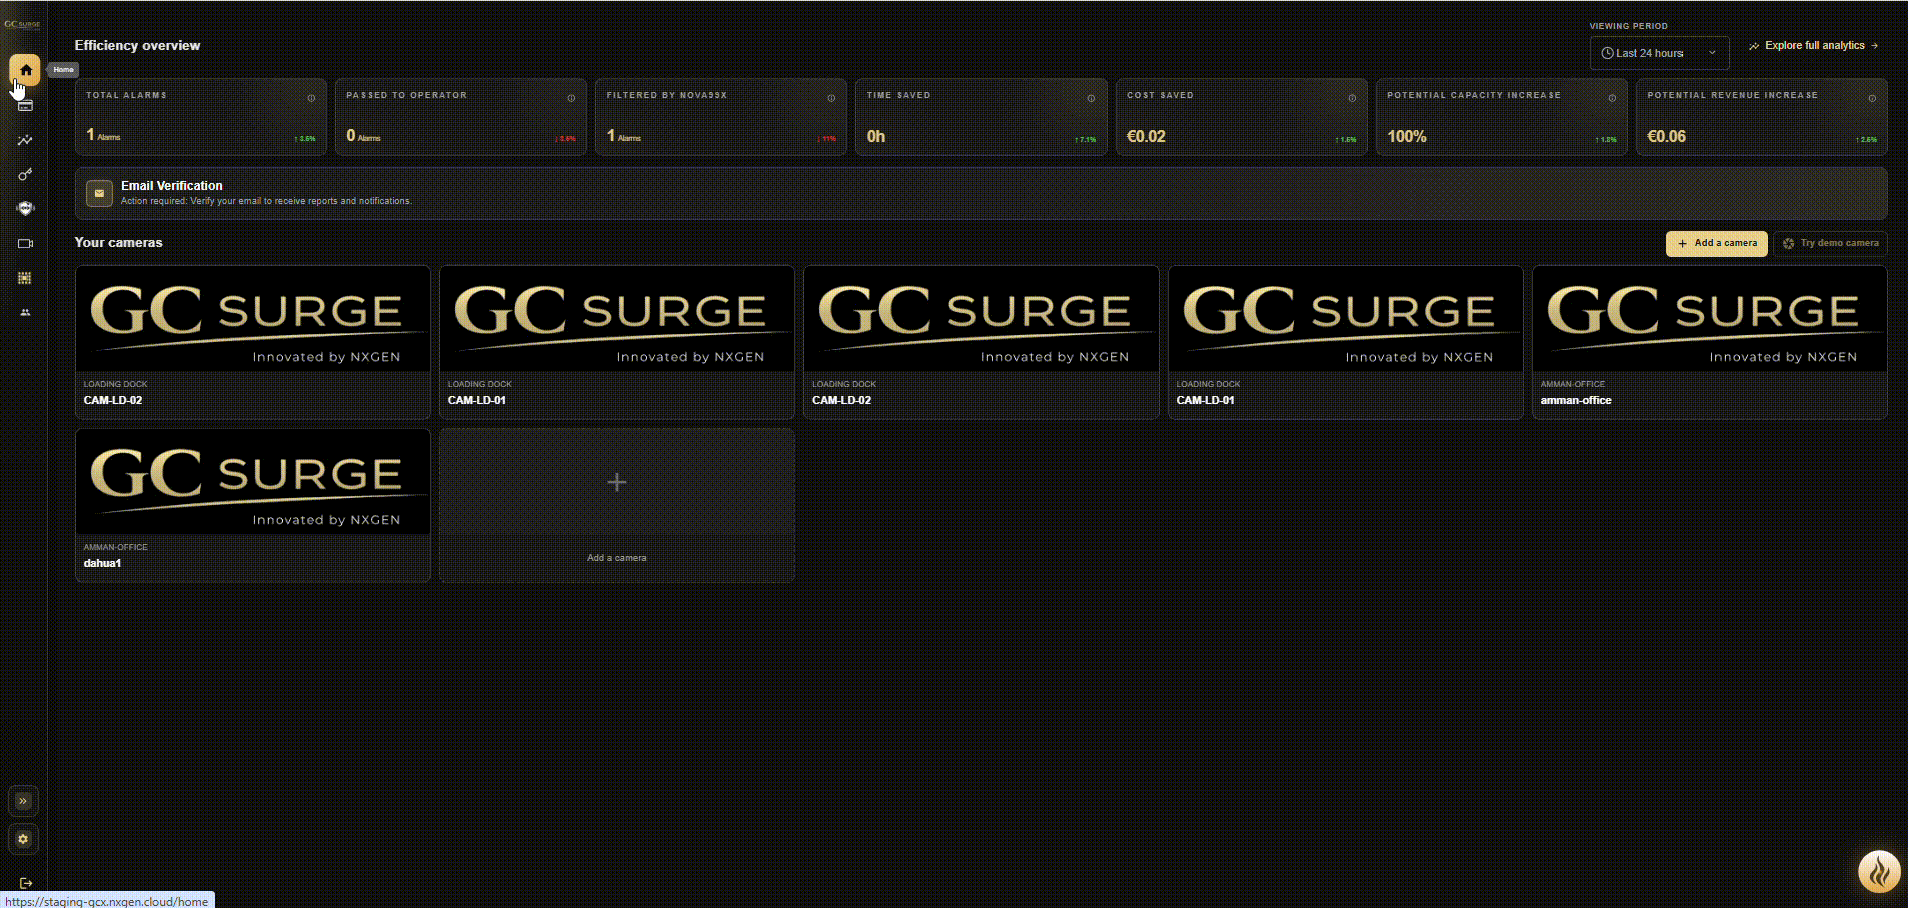Click the Your cameras heading

tap(118, 242)
